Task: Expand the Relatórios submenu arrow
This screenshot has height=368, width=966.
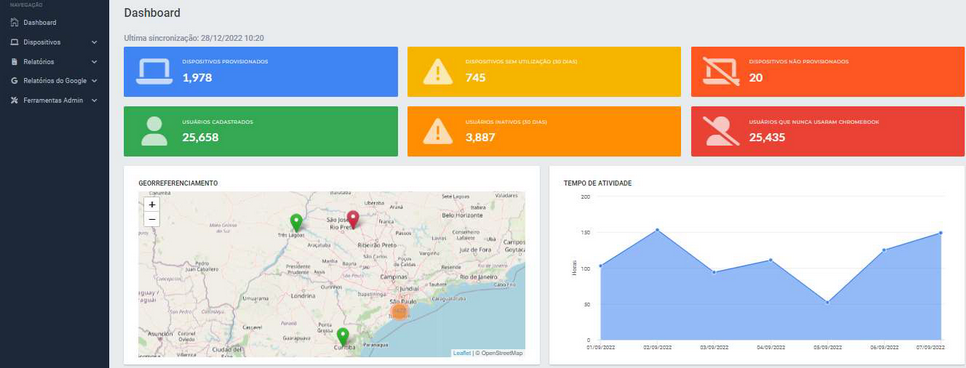Action: (94, 62)
